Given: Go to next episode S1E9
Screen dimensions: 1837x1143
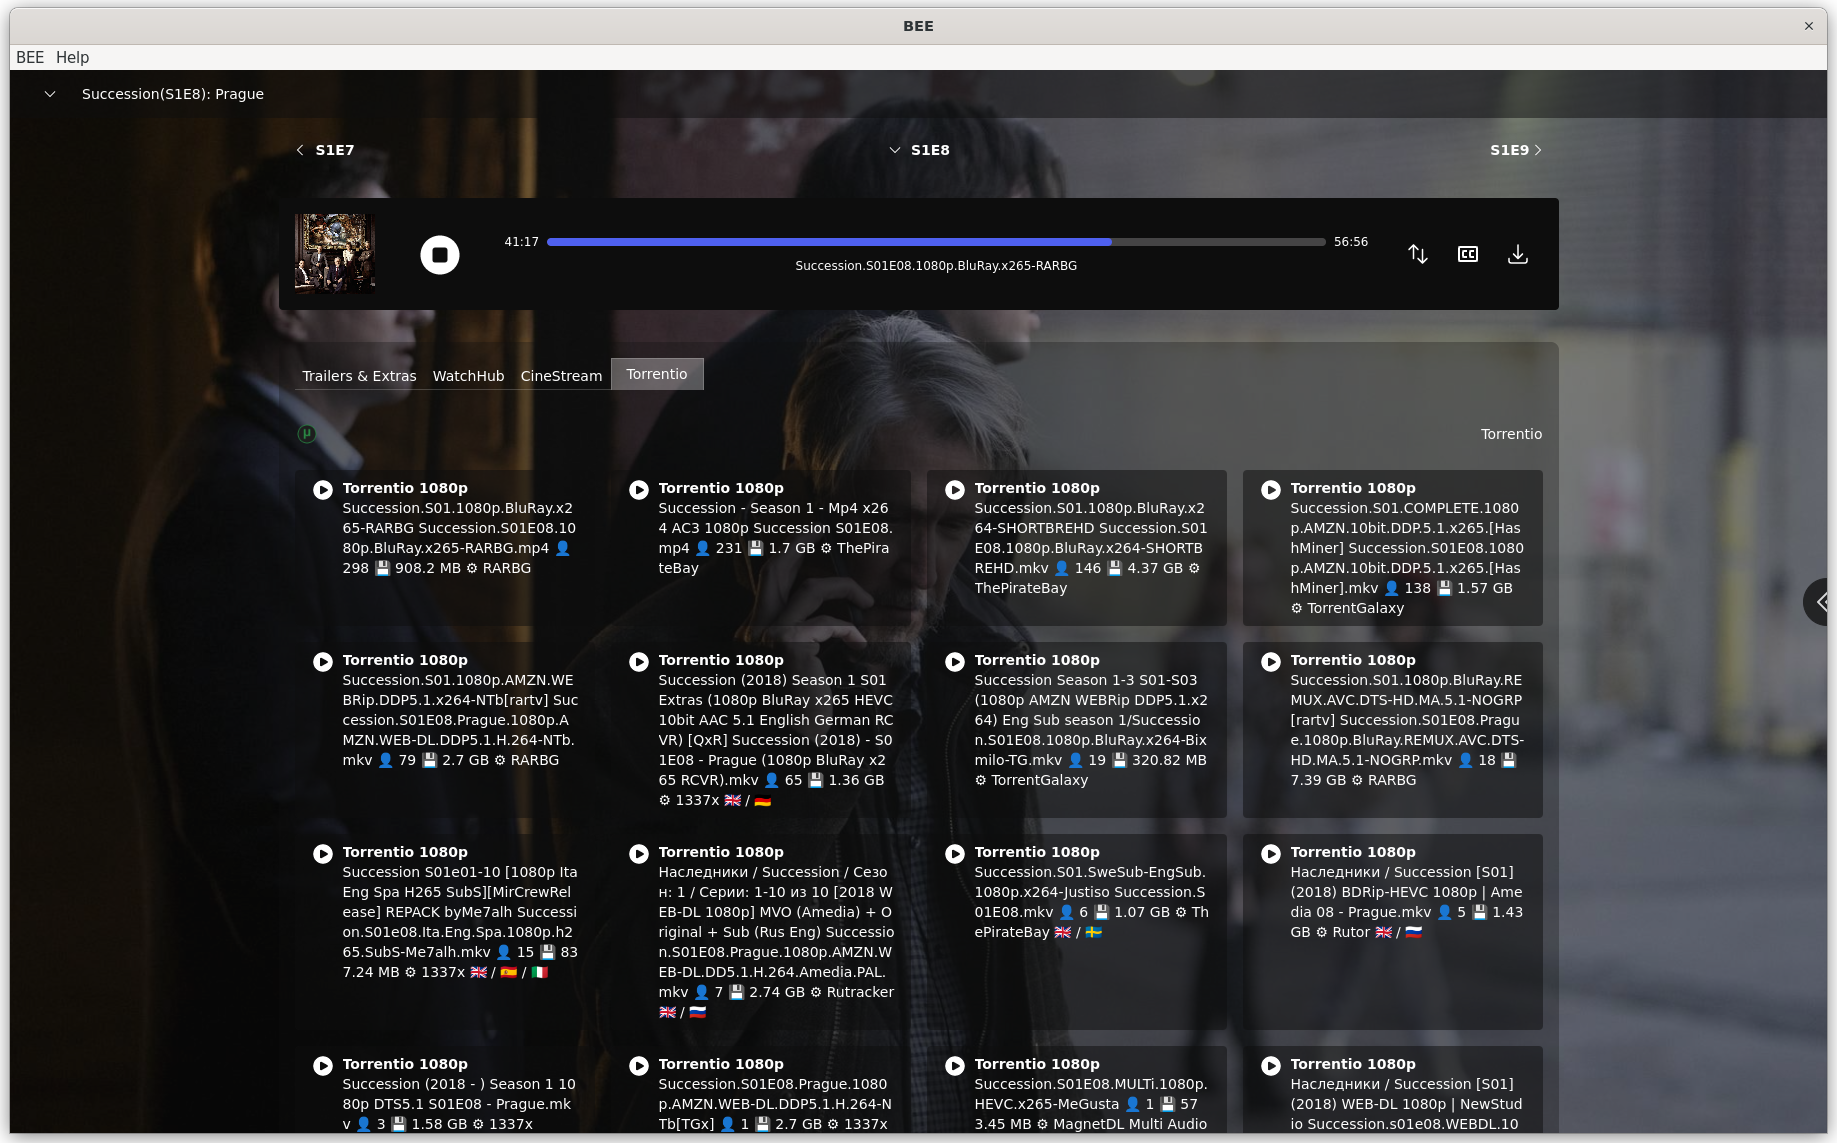Looking at the screenshot, I should click(x=1516, y=150).
